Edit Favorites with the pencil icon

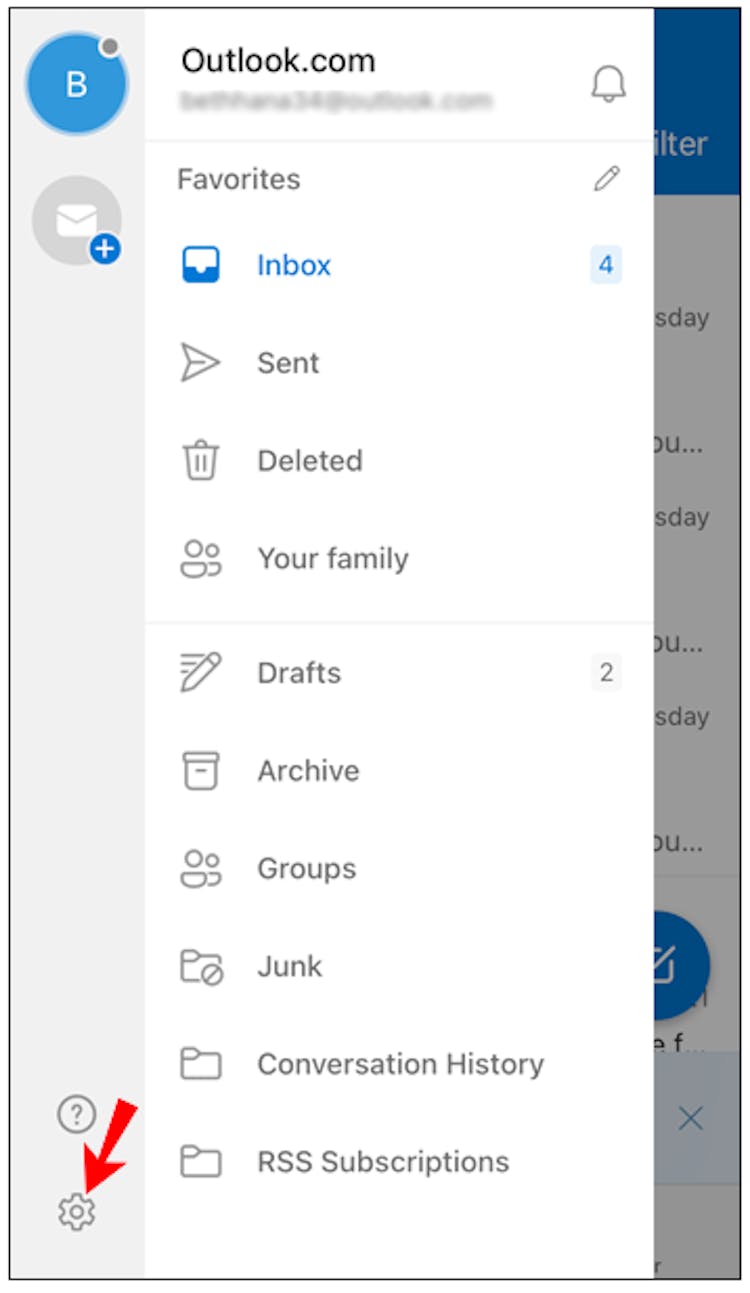[x=607, y=179]
